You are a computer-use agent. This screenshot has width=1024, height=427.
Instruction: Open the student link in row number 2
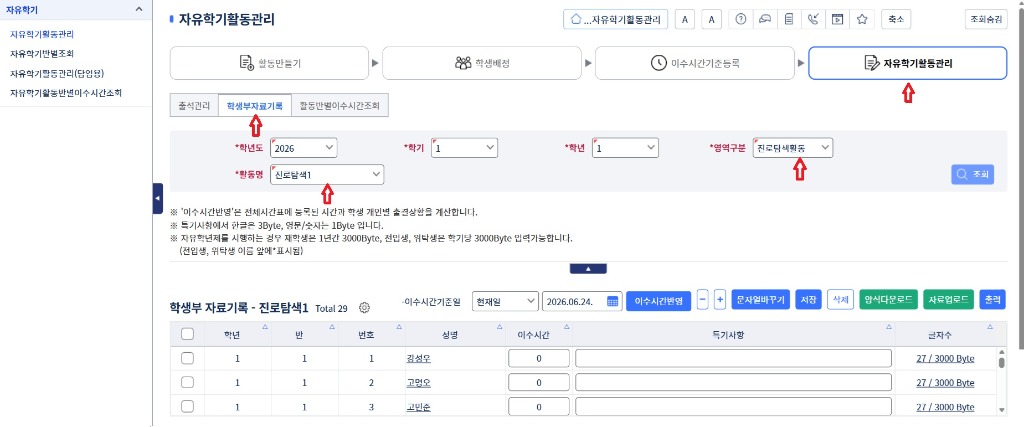[418, 383]
